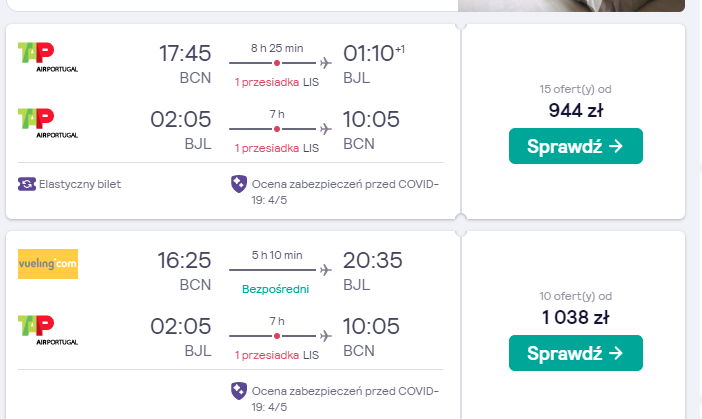Viewport: 702px width, 419px height.
Task: Click the red stopover dot on the 17:45 flight line
Action: point(277,63)
